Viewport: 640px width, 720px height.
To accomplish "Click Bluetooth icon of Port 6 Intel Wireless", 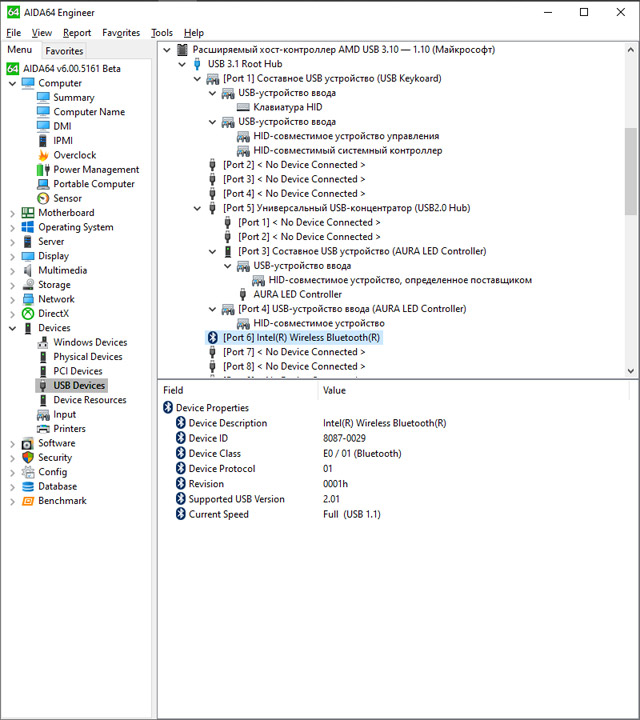I will tap(213, 338).
